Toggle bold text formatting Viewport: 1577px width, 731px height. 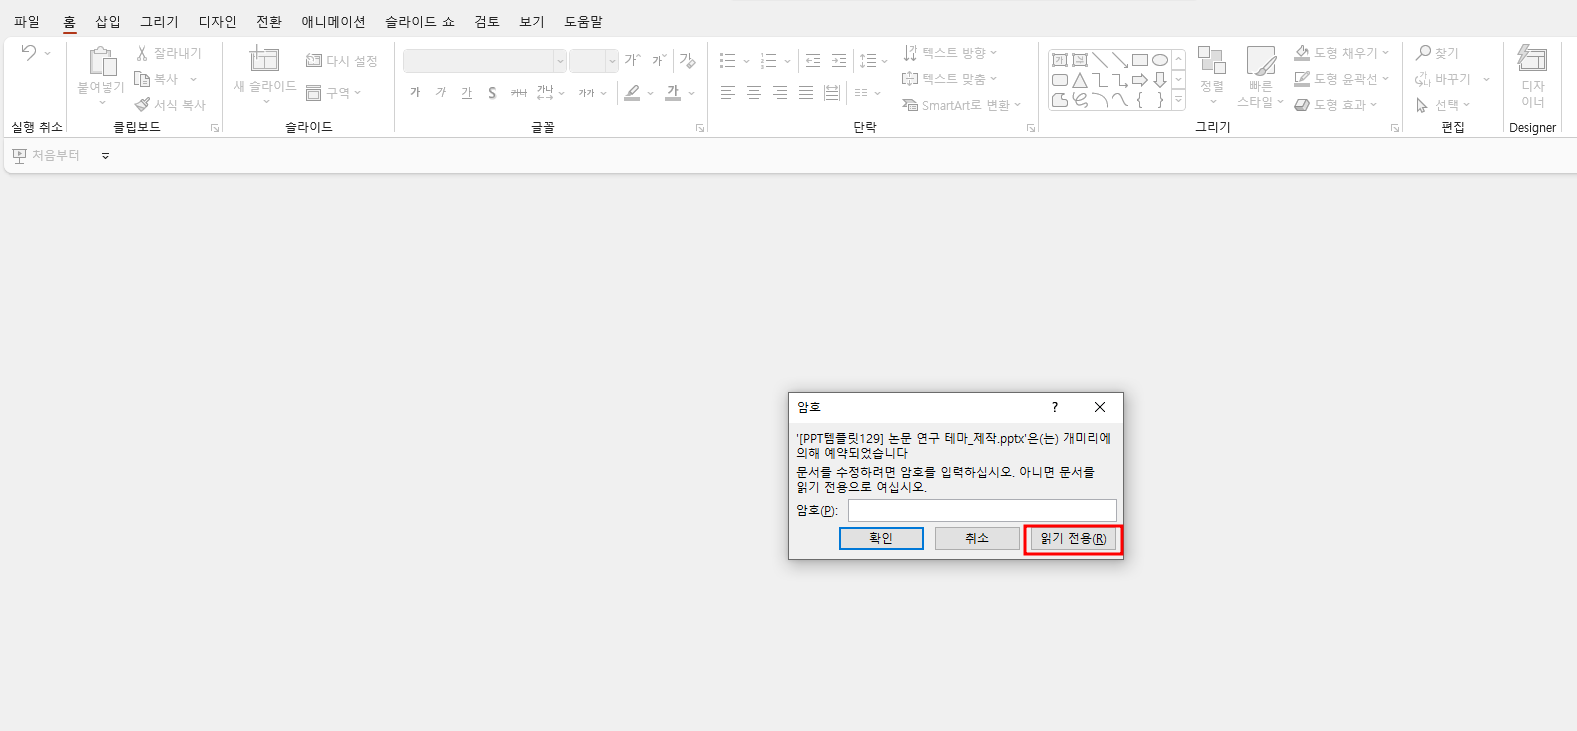415,93
